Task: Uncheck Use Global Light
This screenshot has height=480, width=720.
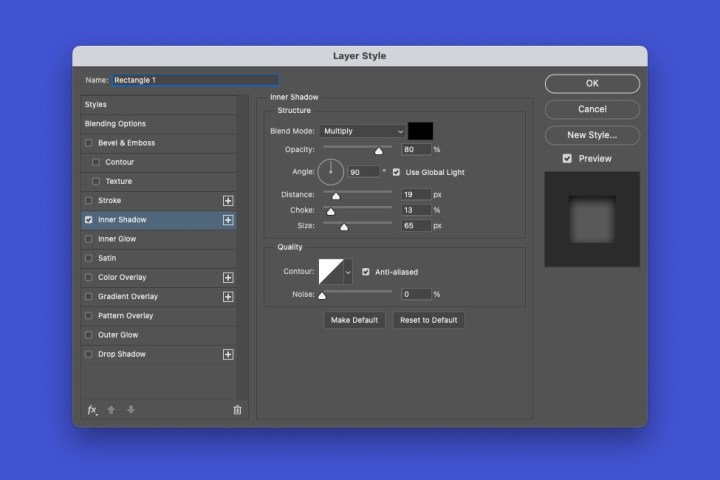Action: click(x=397, y=172)
